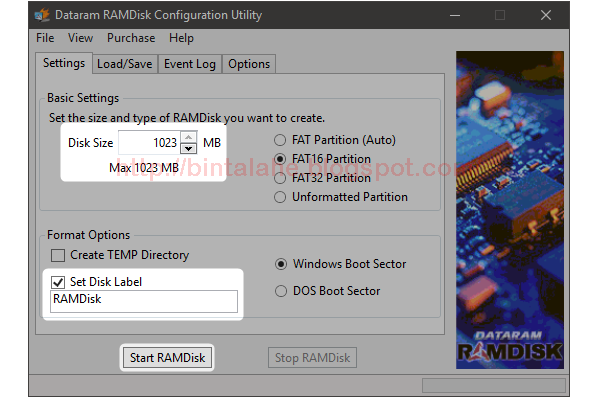This screenshot has height=406, width=598.
Task: Click the Max 1023 MB text
Action: 144,168
